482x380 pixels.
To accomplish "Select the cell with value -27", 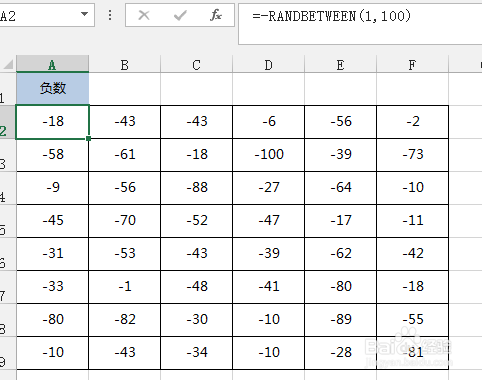I will coord(268,188).
